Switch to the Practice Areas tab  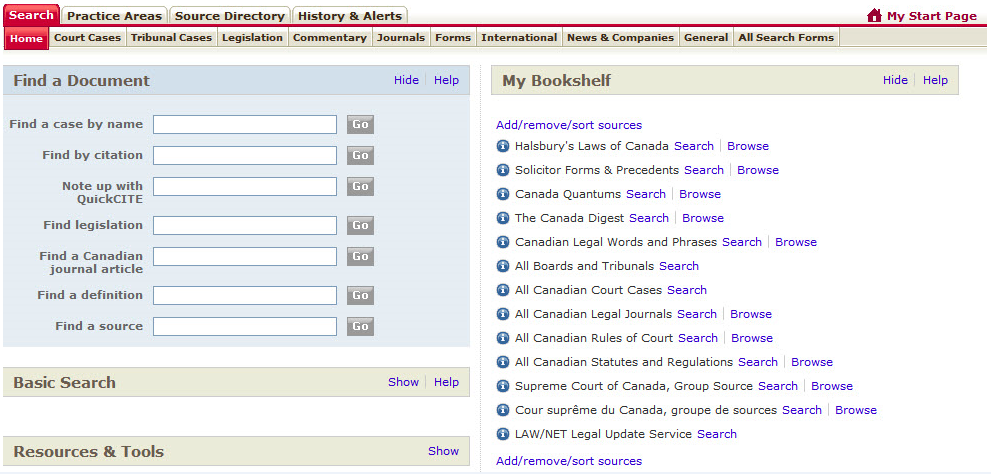[x=114, y=16]
